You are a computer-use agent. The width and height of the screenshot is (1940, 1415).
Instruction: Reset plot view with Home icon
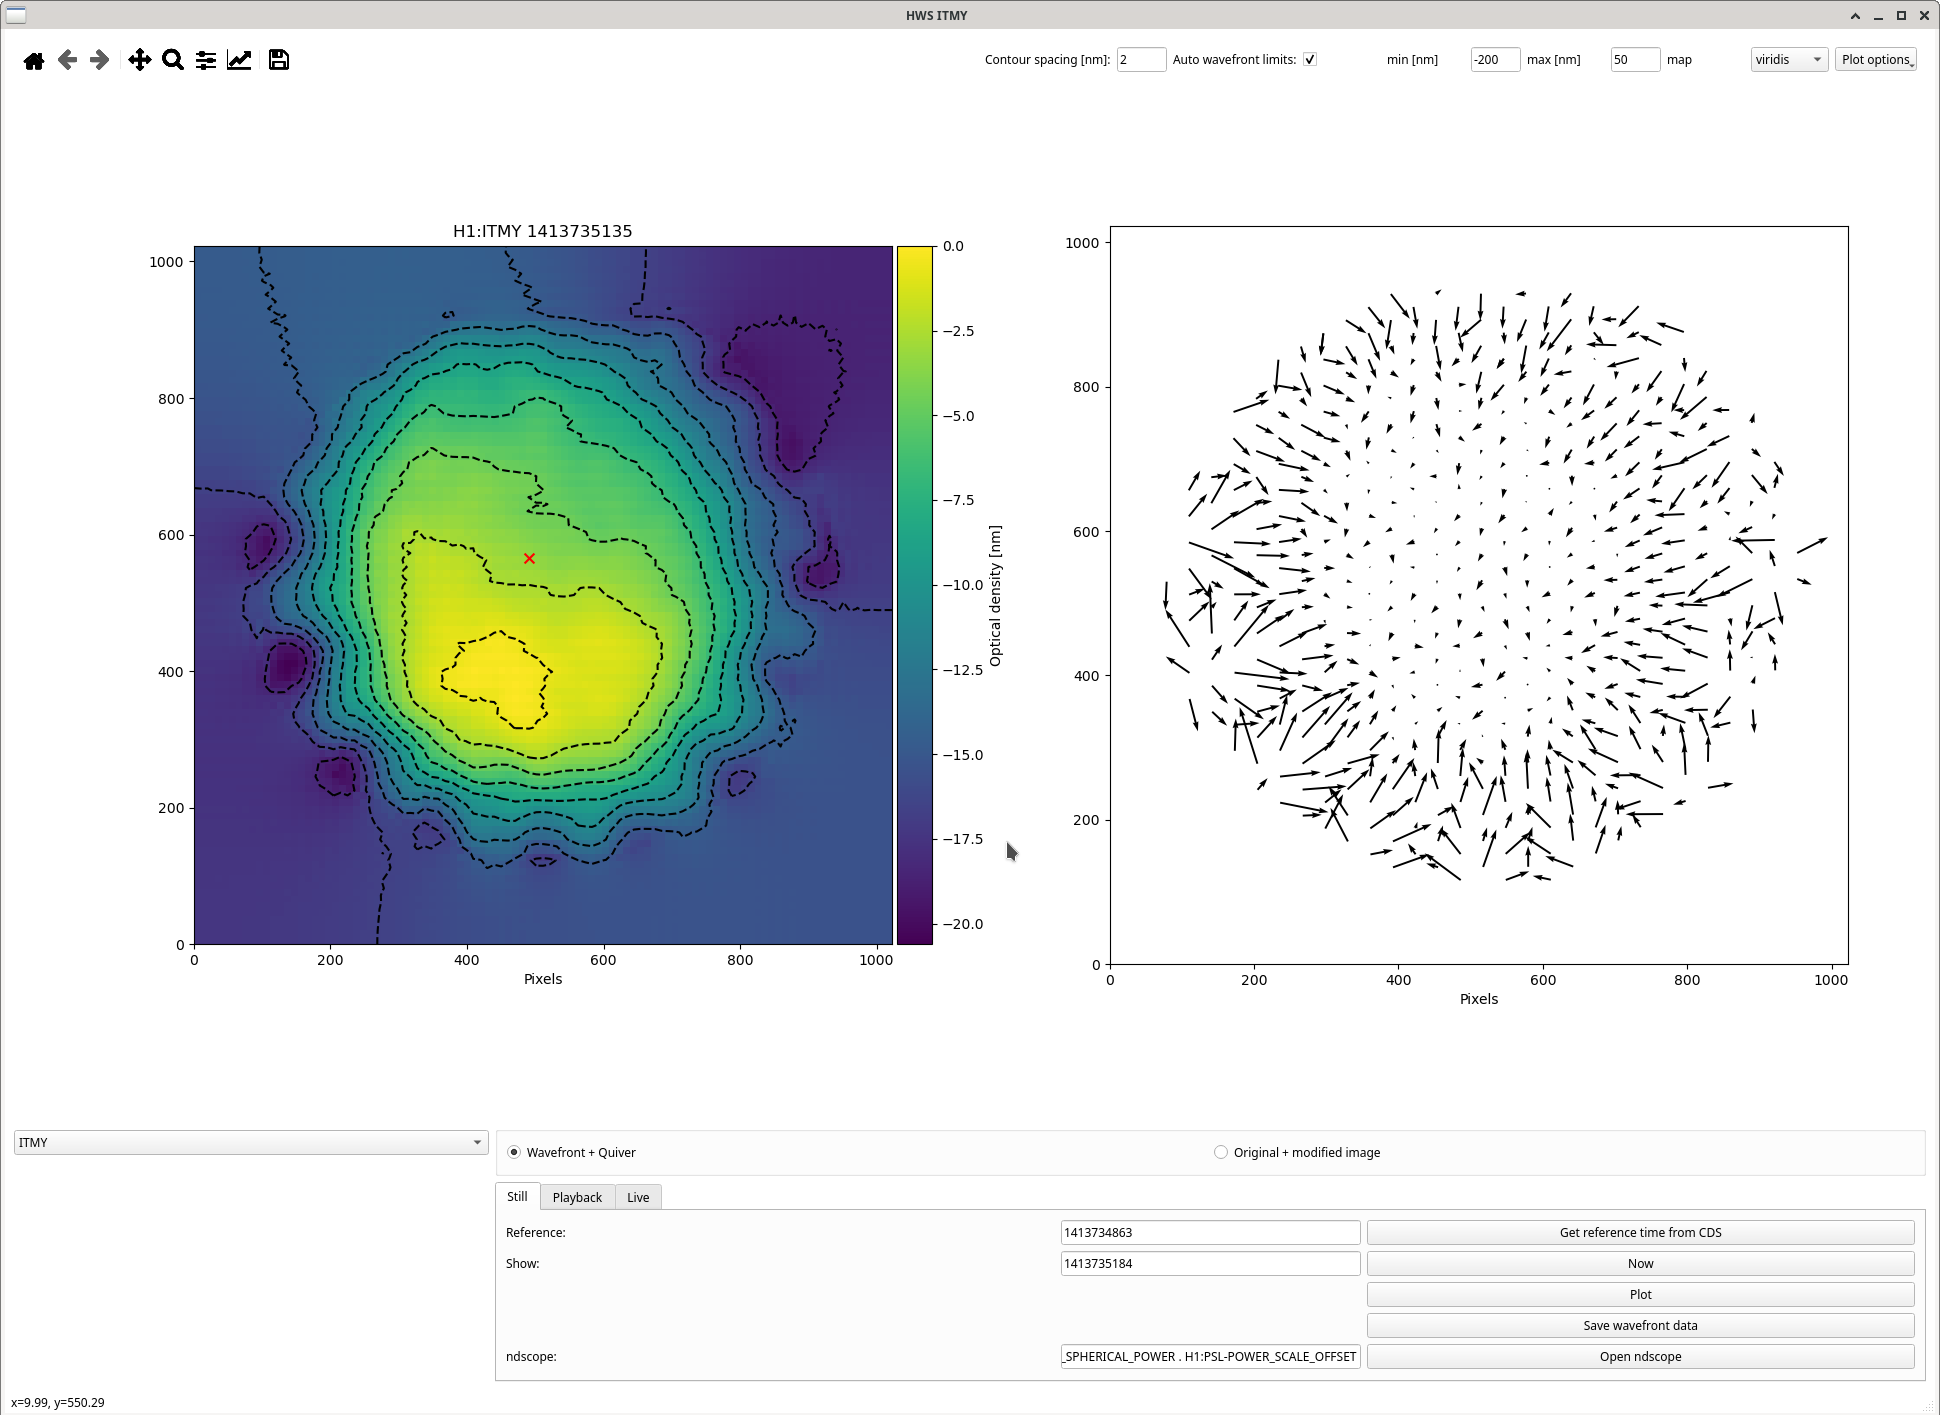pos(34,61)
